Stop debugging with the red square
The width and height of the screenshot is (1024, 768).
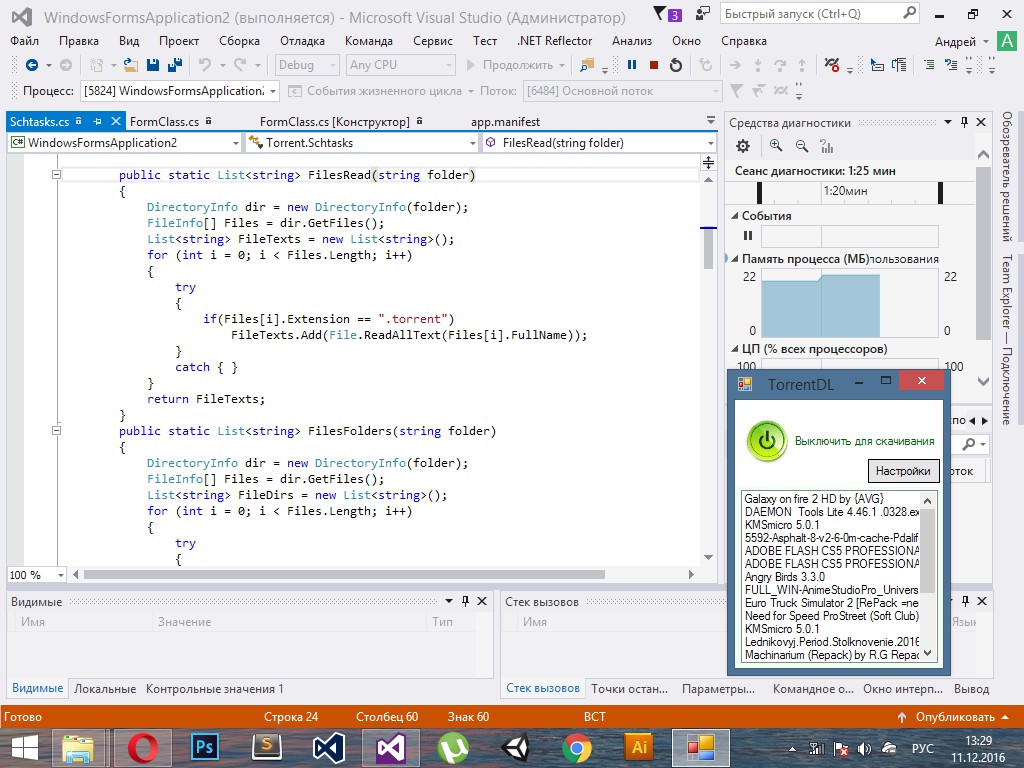point(654,65)
